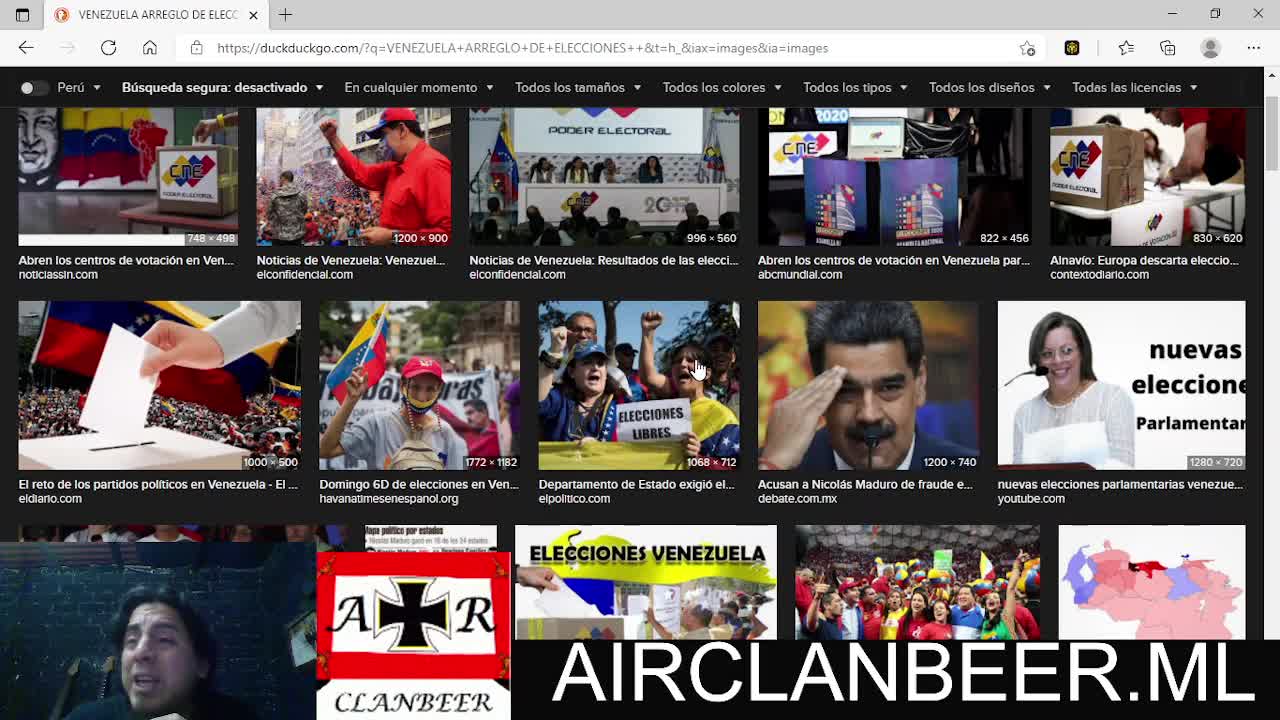Click title 'Departamento de Estado exigió el...'

(636, 484)
